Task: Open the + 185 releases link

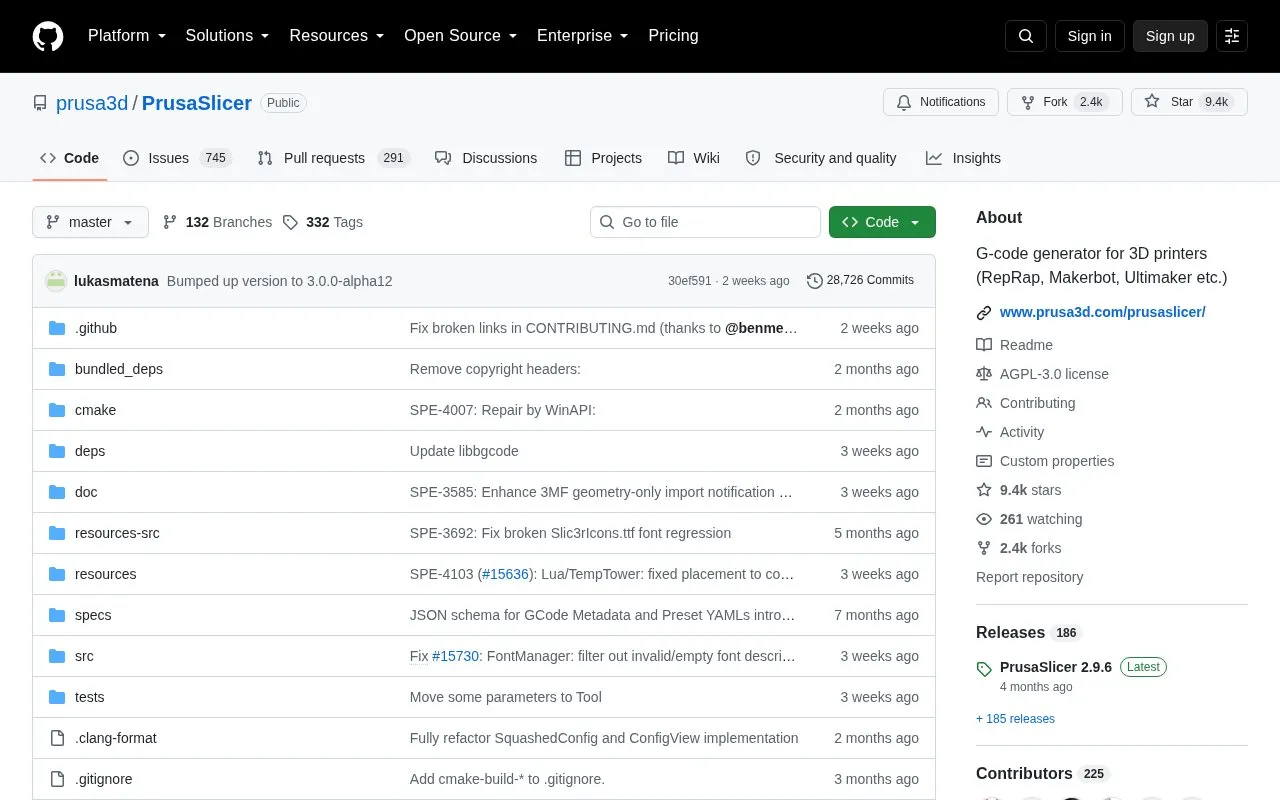Action: tap(1015, 719)
